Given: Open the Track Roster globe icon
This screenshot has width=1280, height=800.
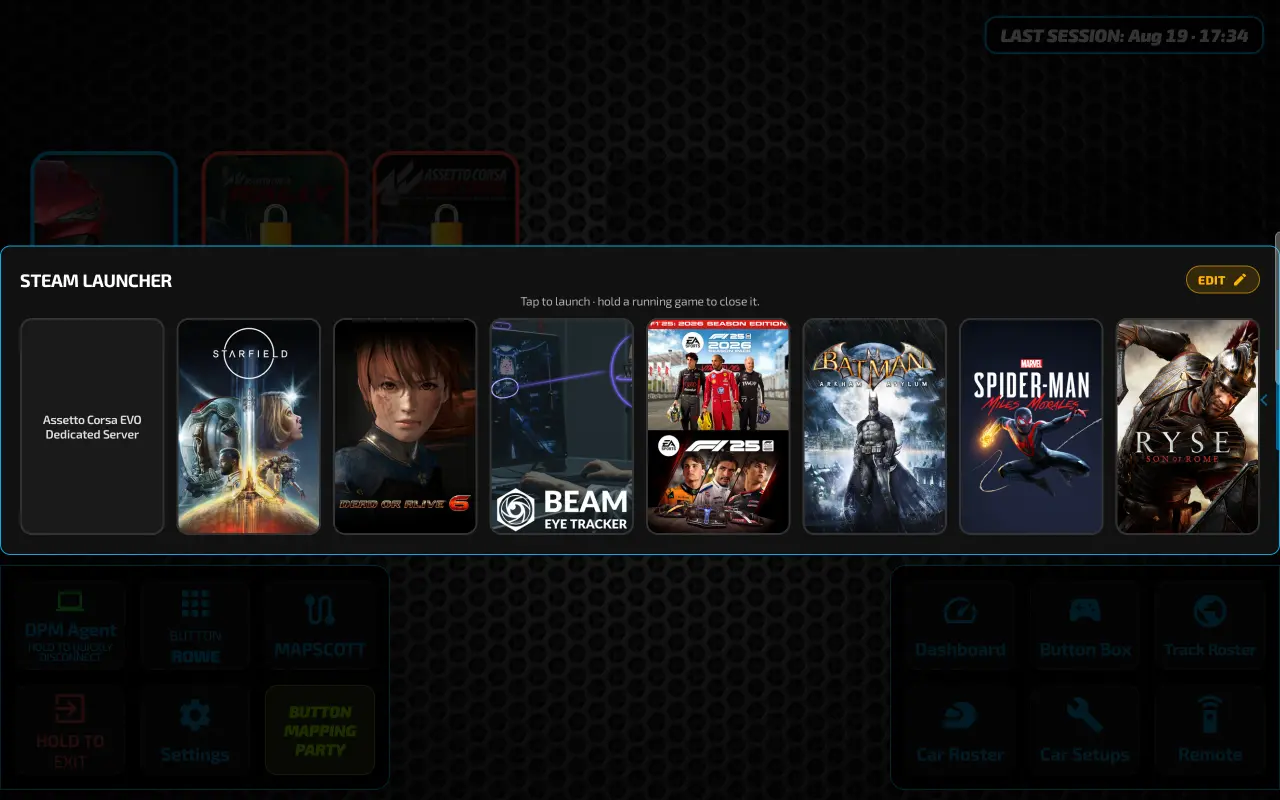Looking at the screenshot, I should tap(1210, 610).
